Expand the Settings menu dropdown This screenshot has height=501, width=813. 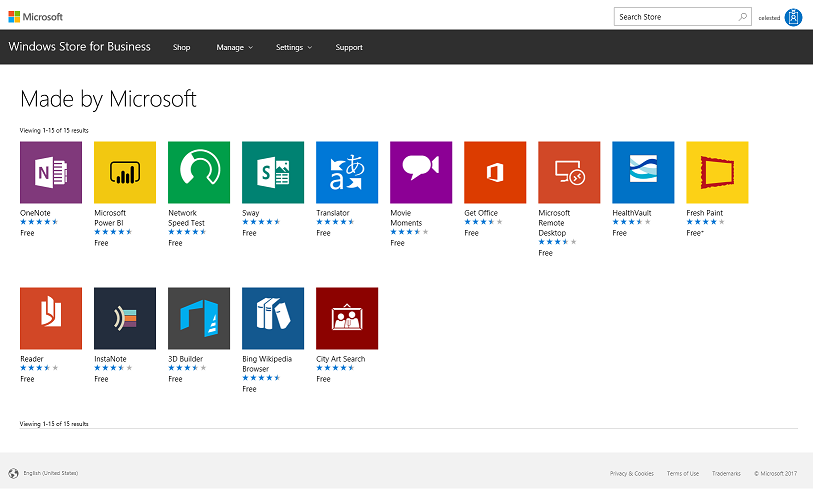294,47
